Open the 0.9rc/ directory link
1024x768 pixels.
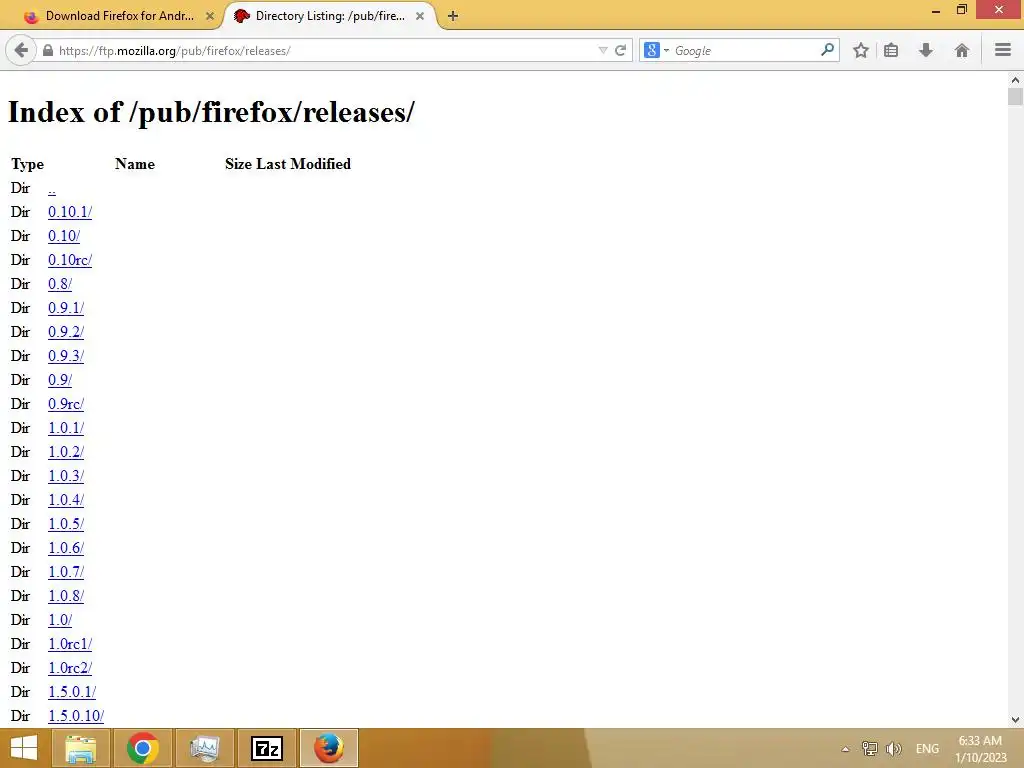pos(66,404)
